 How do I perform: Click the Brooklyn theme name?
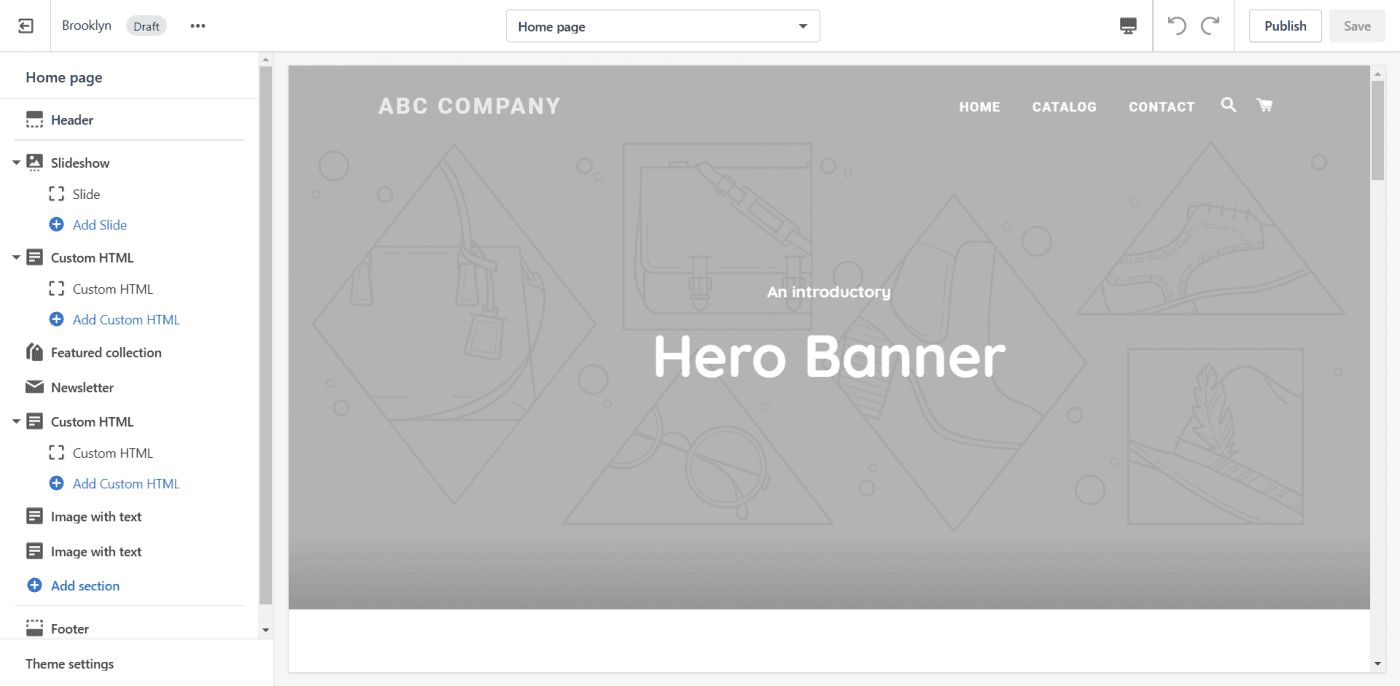87,26
